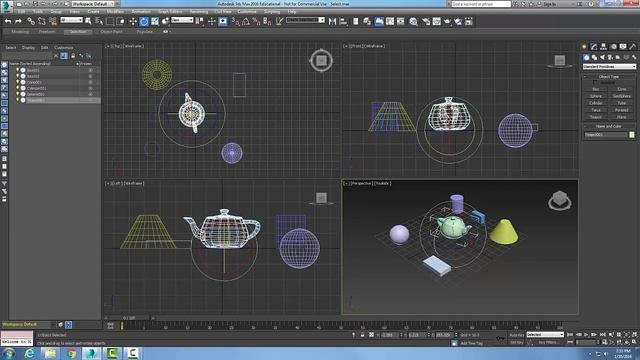Select the Bind to Space Warp tool
Screen dimensions: 640x360
point(53,21)
